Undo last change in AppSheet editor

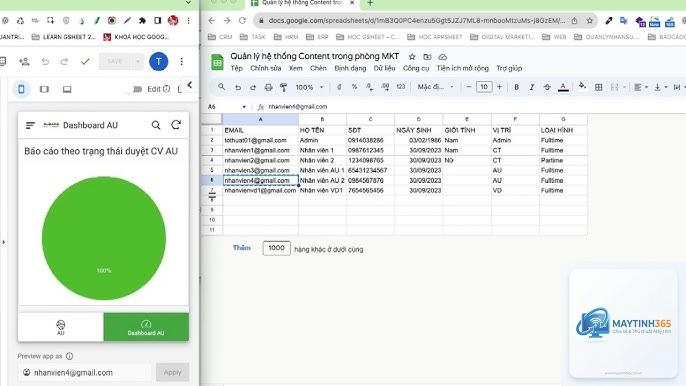[x=45, y=62]
